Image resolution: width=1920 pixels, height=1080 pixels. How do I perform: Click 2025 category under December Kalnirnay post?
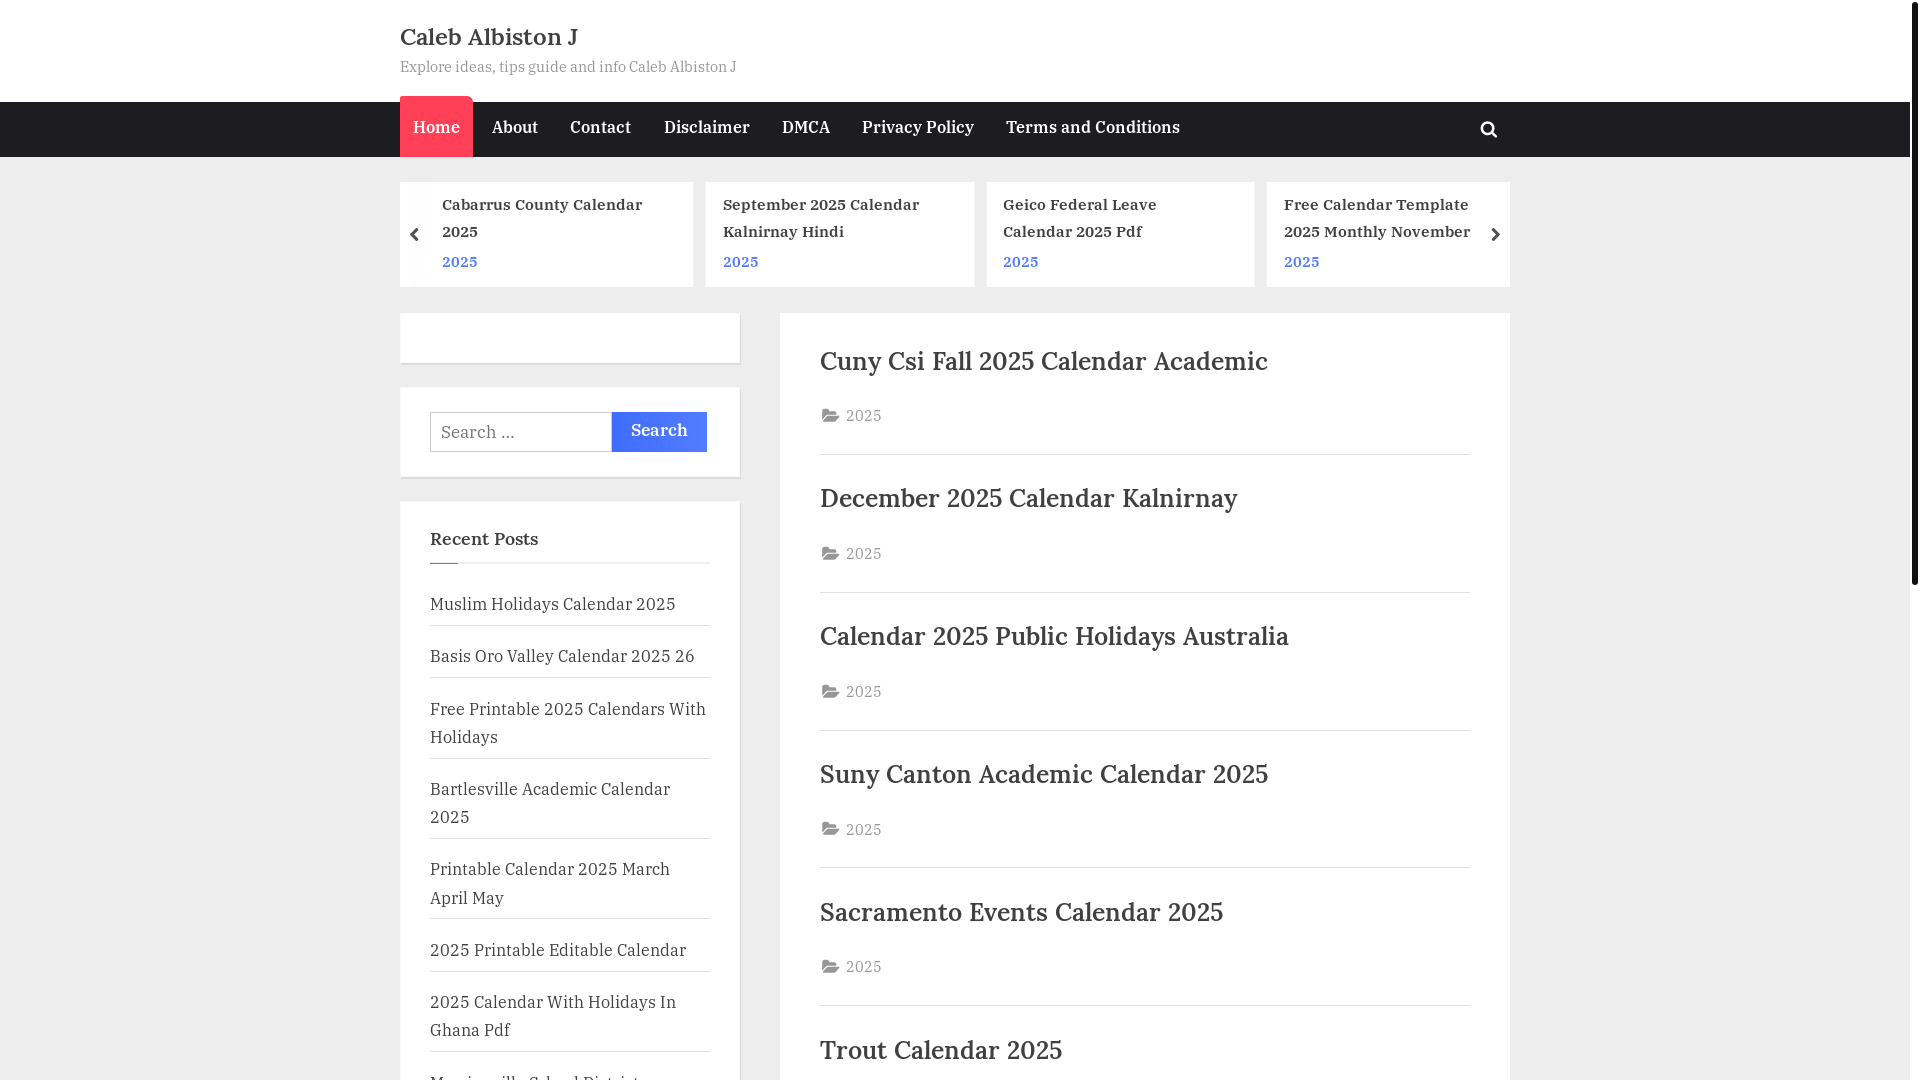pos(864,554)
